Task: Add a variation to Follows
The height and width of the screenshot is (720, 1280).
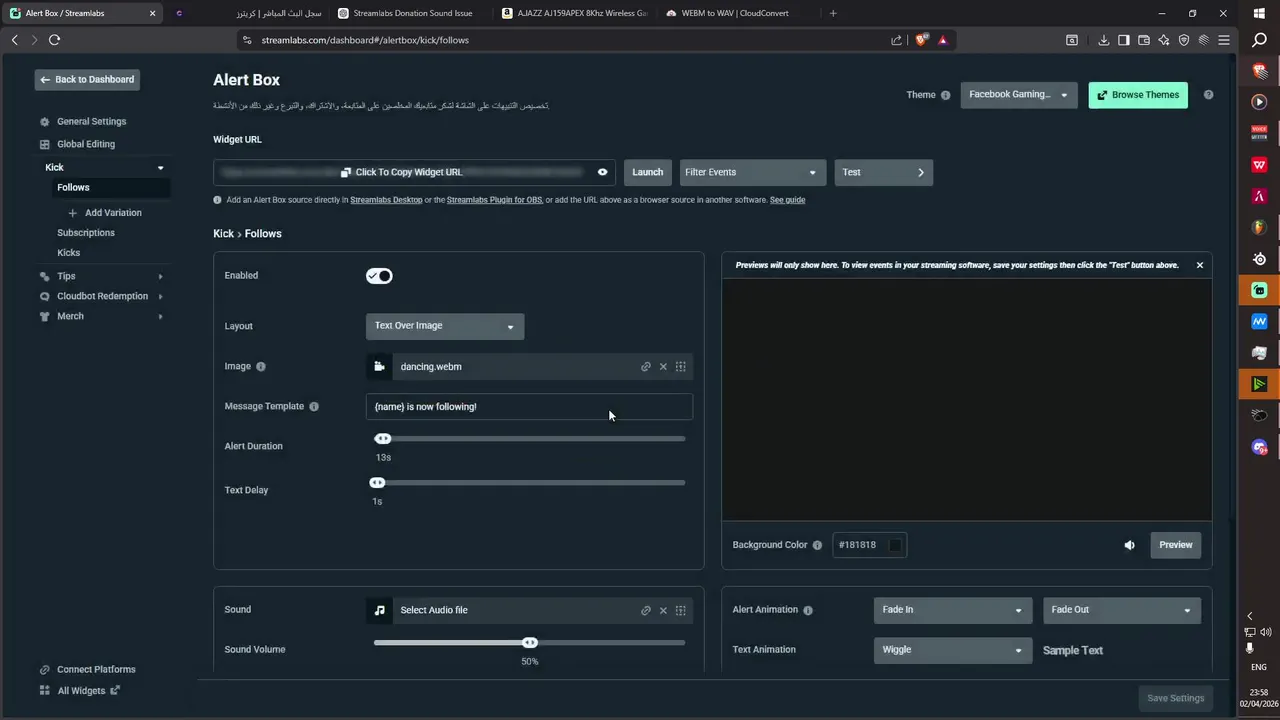Action: pos(105,213)
